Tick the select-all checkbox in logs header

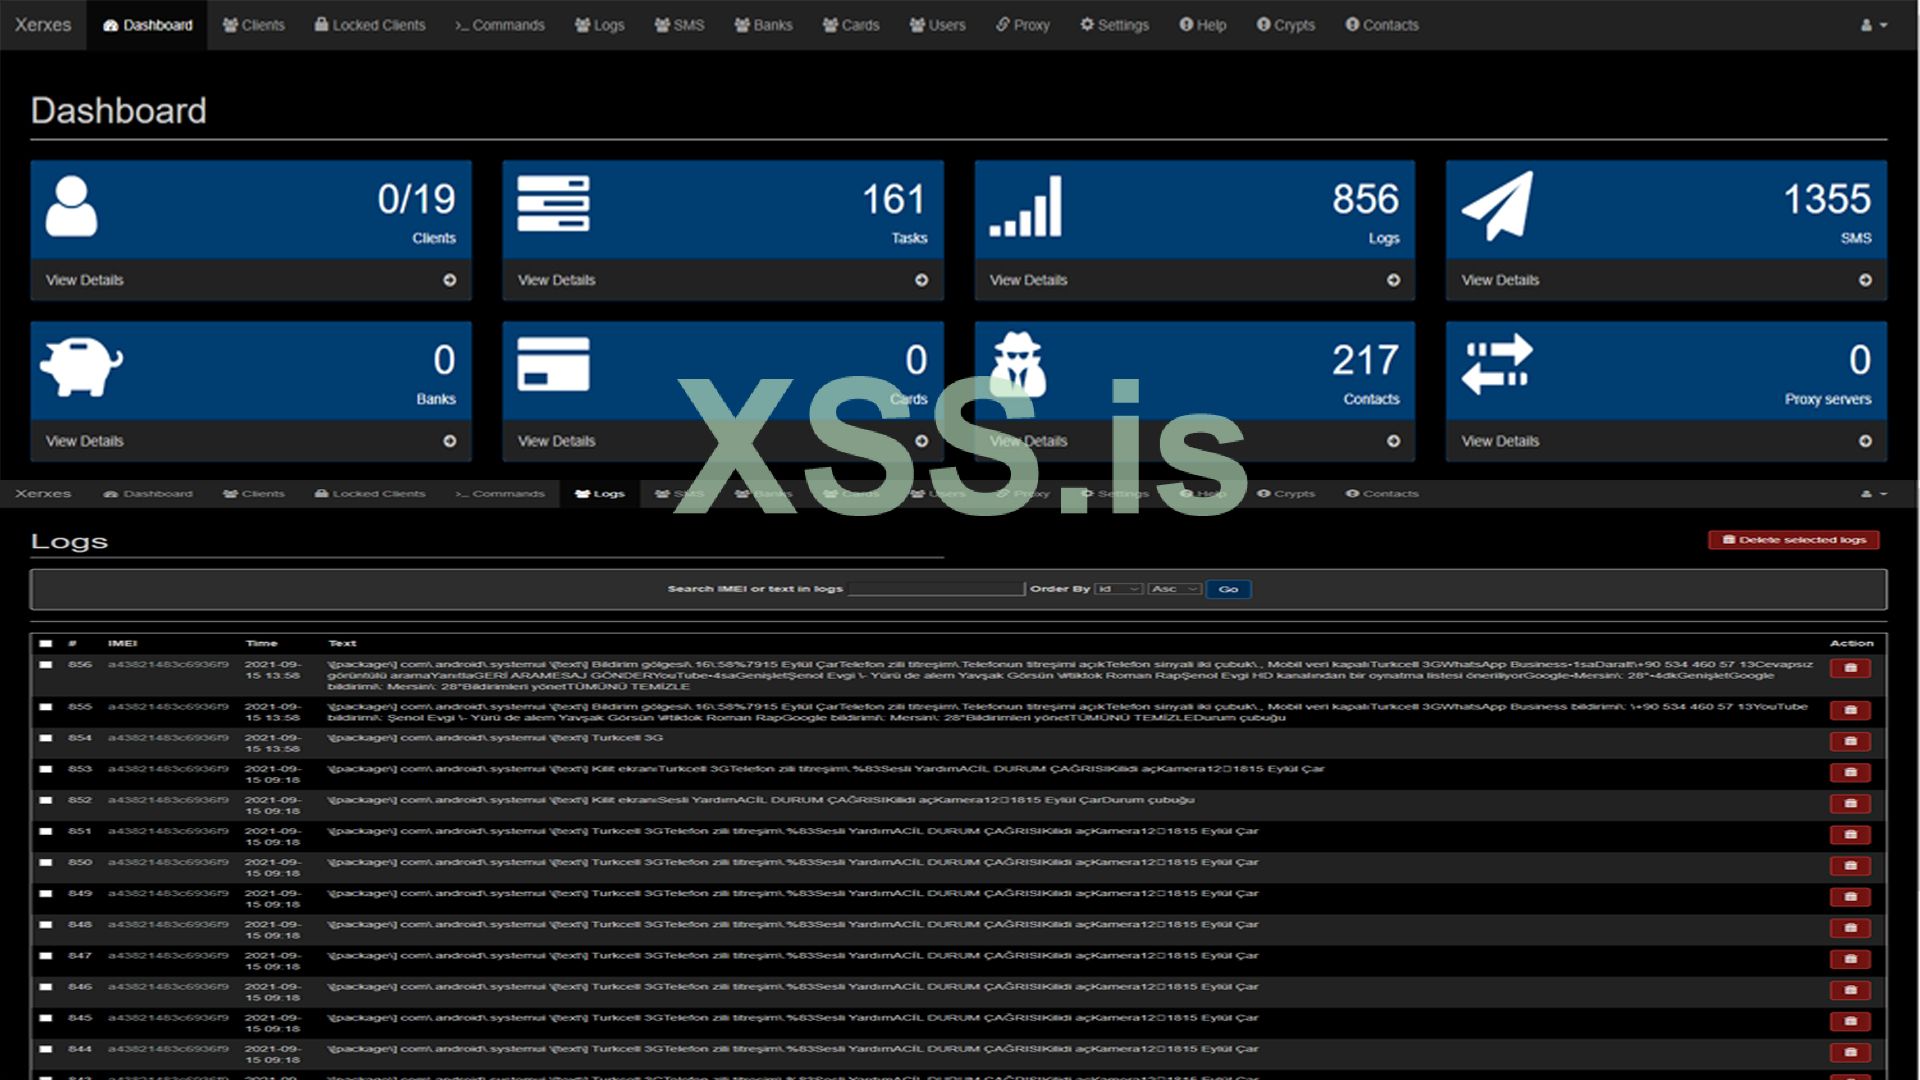point(46,643)
